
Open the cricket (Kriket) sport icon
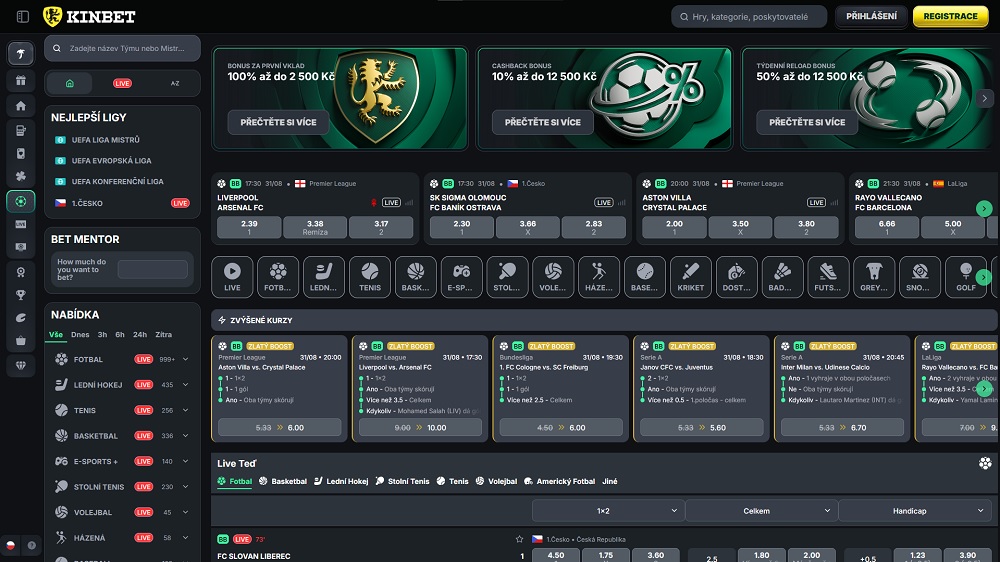691,276
